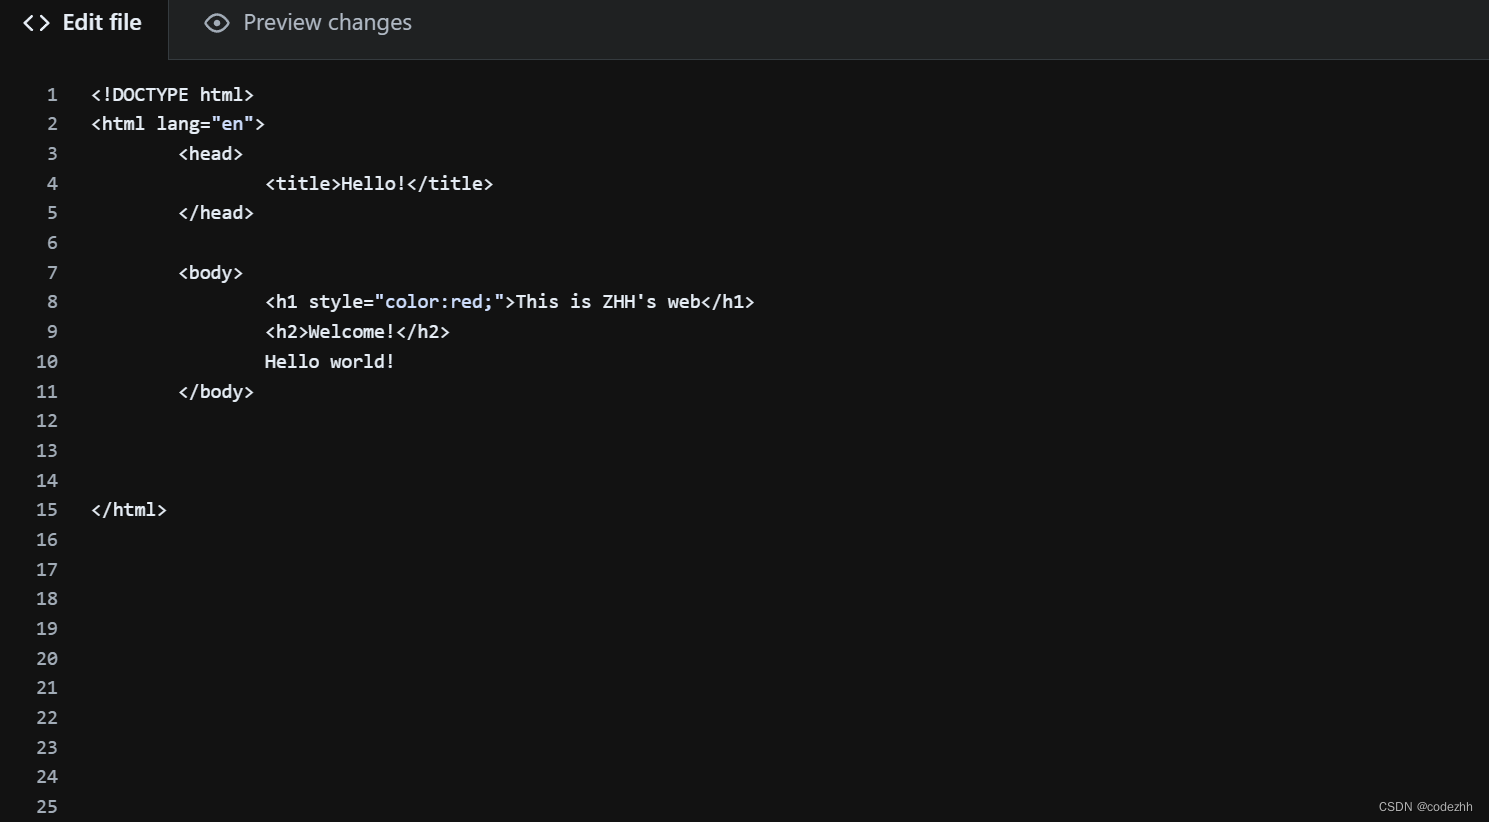Image resolution: width=1489 pixels, height=822 pixels.
Task: Switch to the Preview changes tab
Action: point(326,22)
